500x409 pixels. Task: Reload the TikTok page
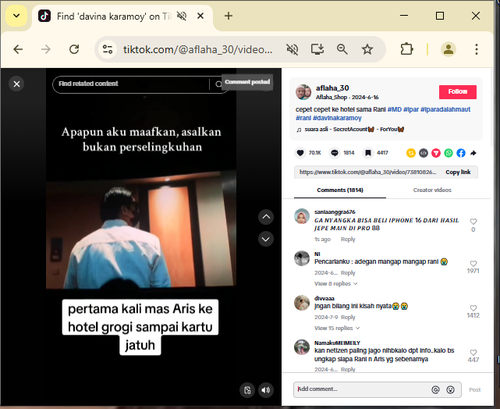[74, 49]
